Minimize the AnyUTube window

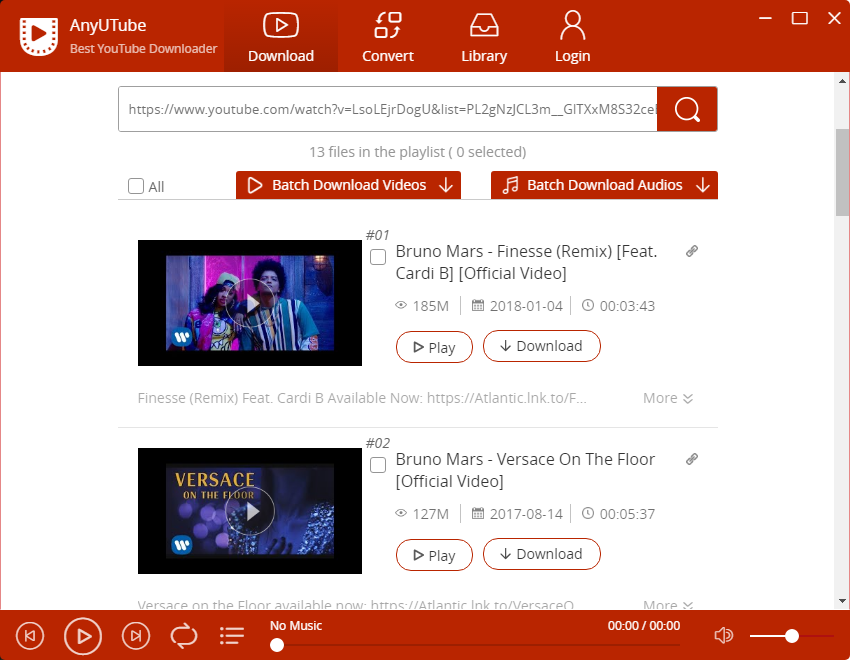click(765, 18)
